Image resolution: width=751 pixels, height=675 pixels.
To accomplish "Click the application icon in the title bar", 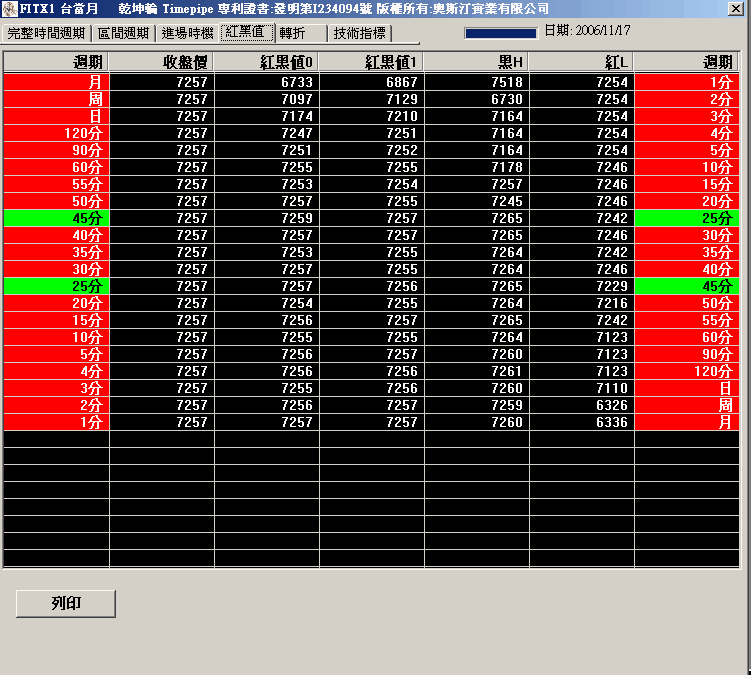I will click(9, 8).
